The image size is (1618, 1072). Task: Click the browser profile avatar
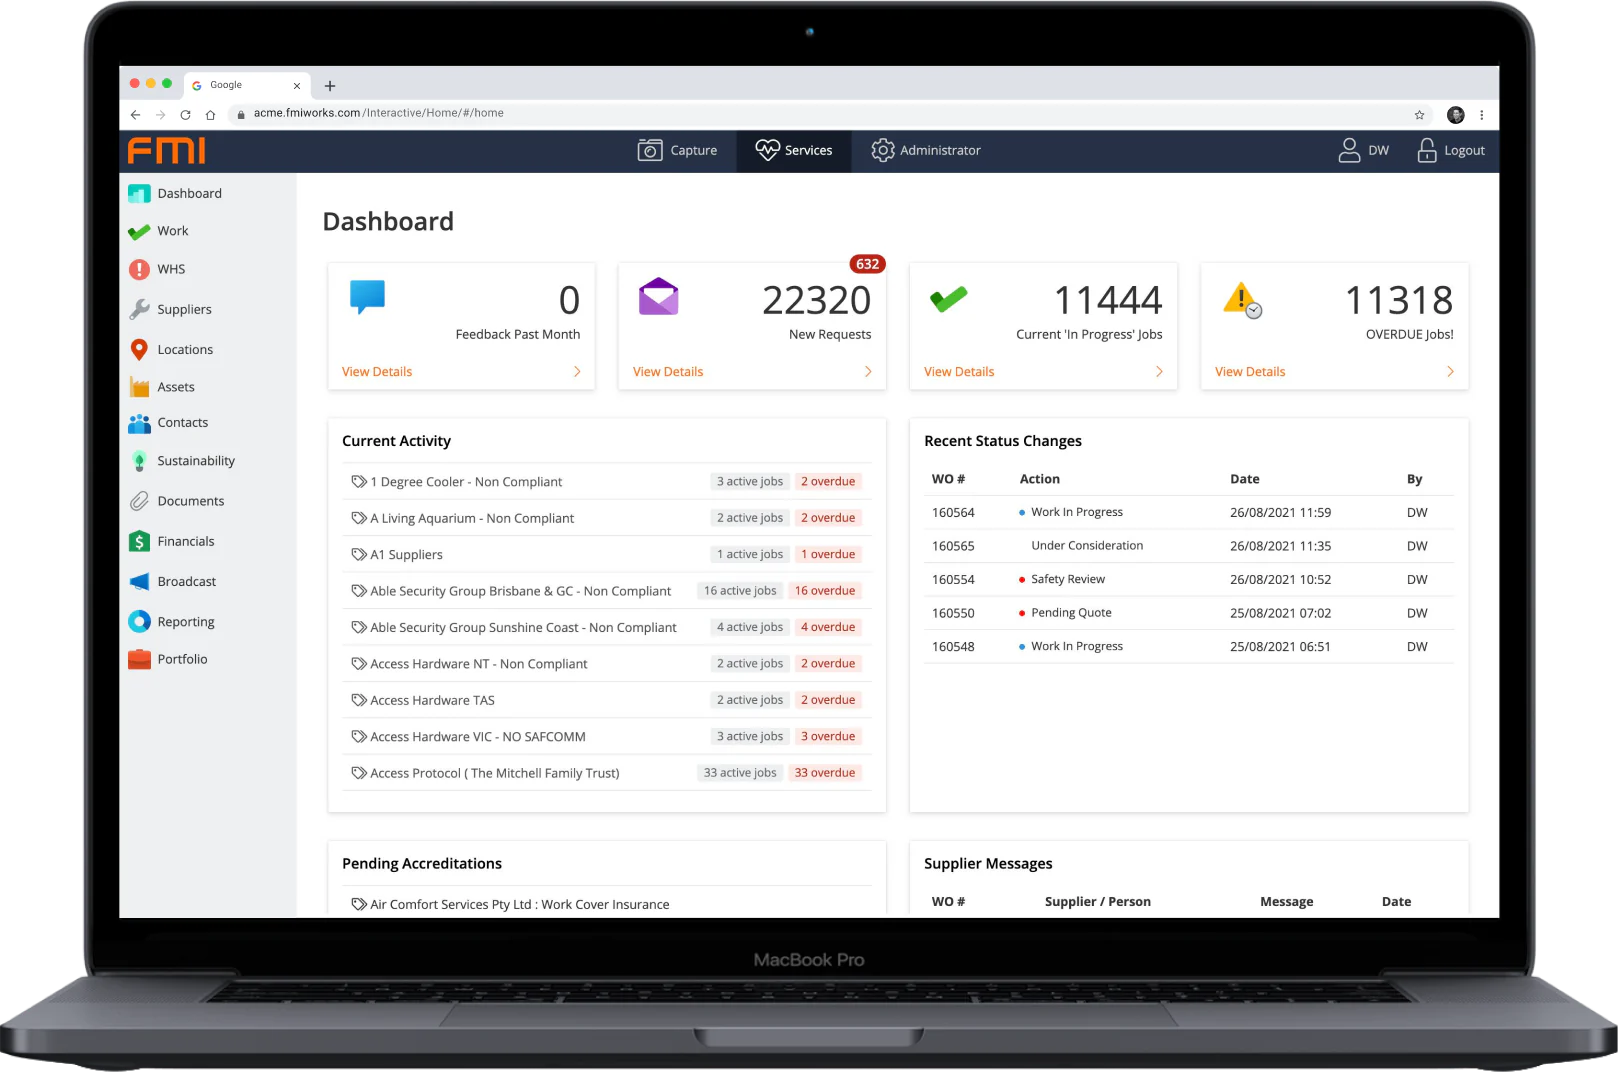click(x=1455, y=114)
